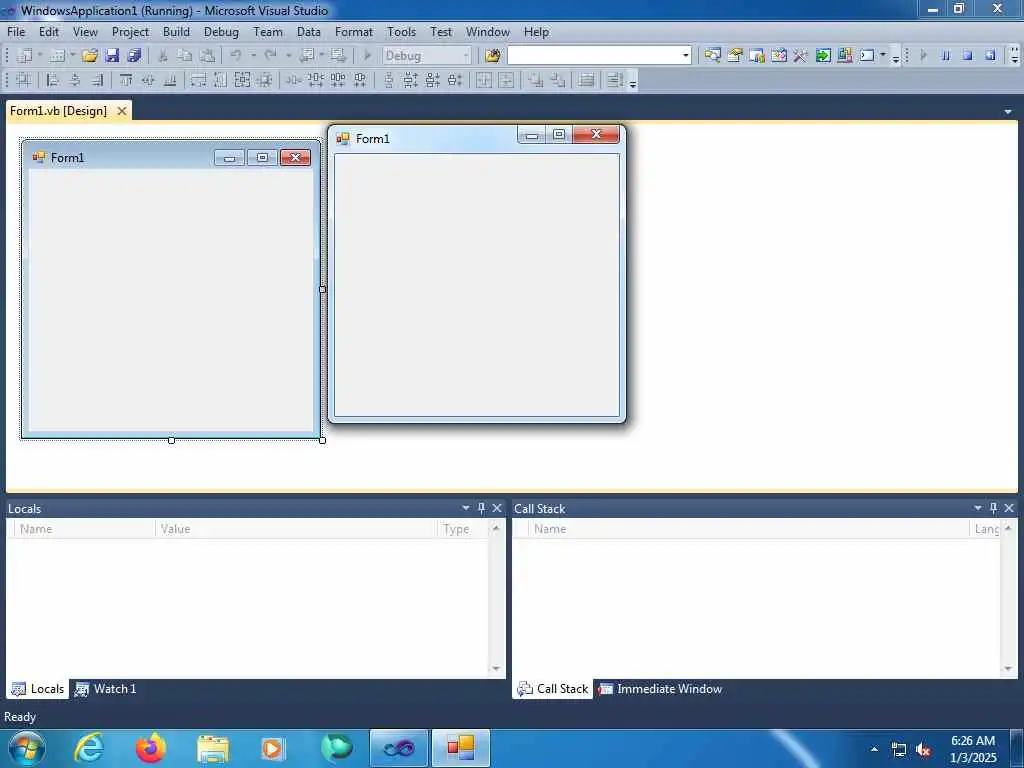The height and width of the screenshot is (768, 1024).
Task: Click the Align Bottoms layout icon
Action: pyautogui.click(x=170, y=80)
